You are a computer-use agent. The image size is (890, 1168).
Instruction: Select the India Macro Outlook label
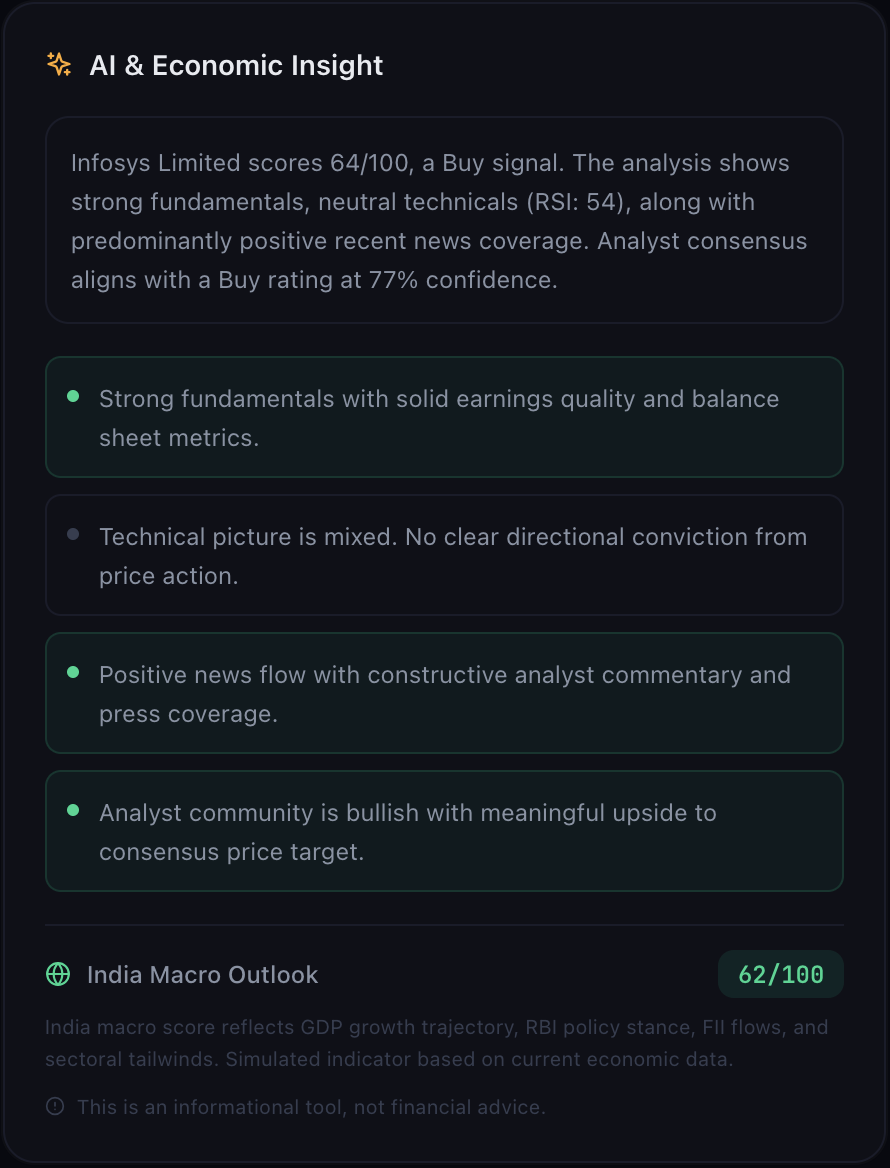(203, 974)
